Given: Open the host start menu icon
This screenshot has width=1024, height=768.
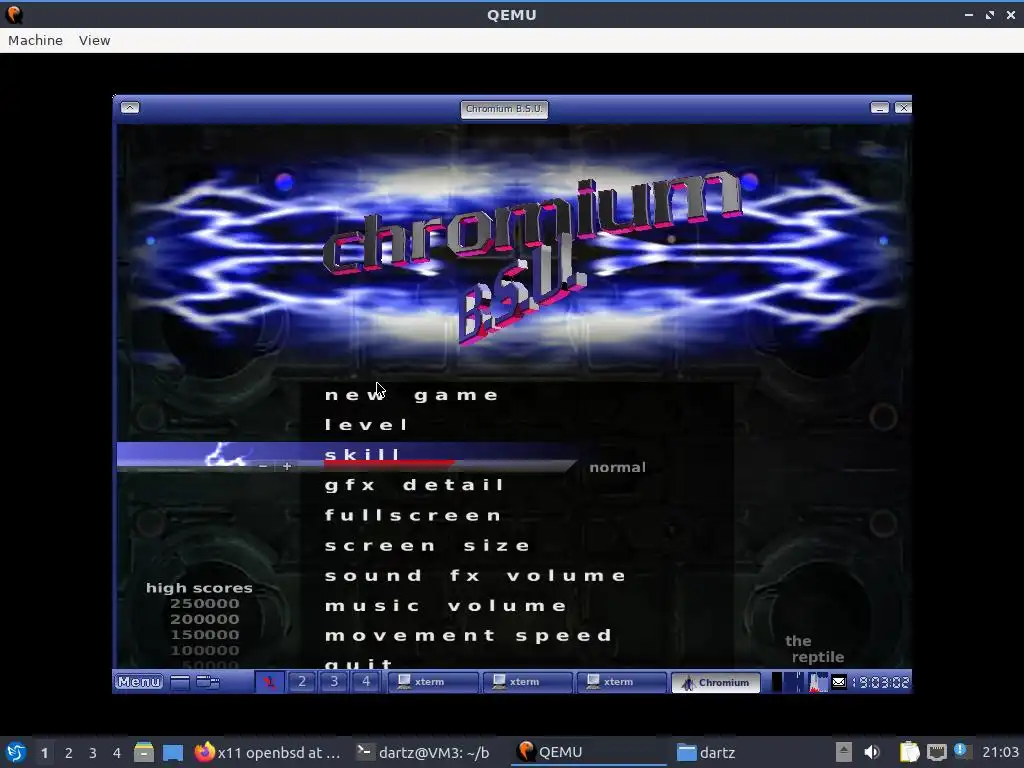Looking at the screenshot, I should pyautogui.click(x=16, y=752).
